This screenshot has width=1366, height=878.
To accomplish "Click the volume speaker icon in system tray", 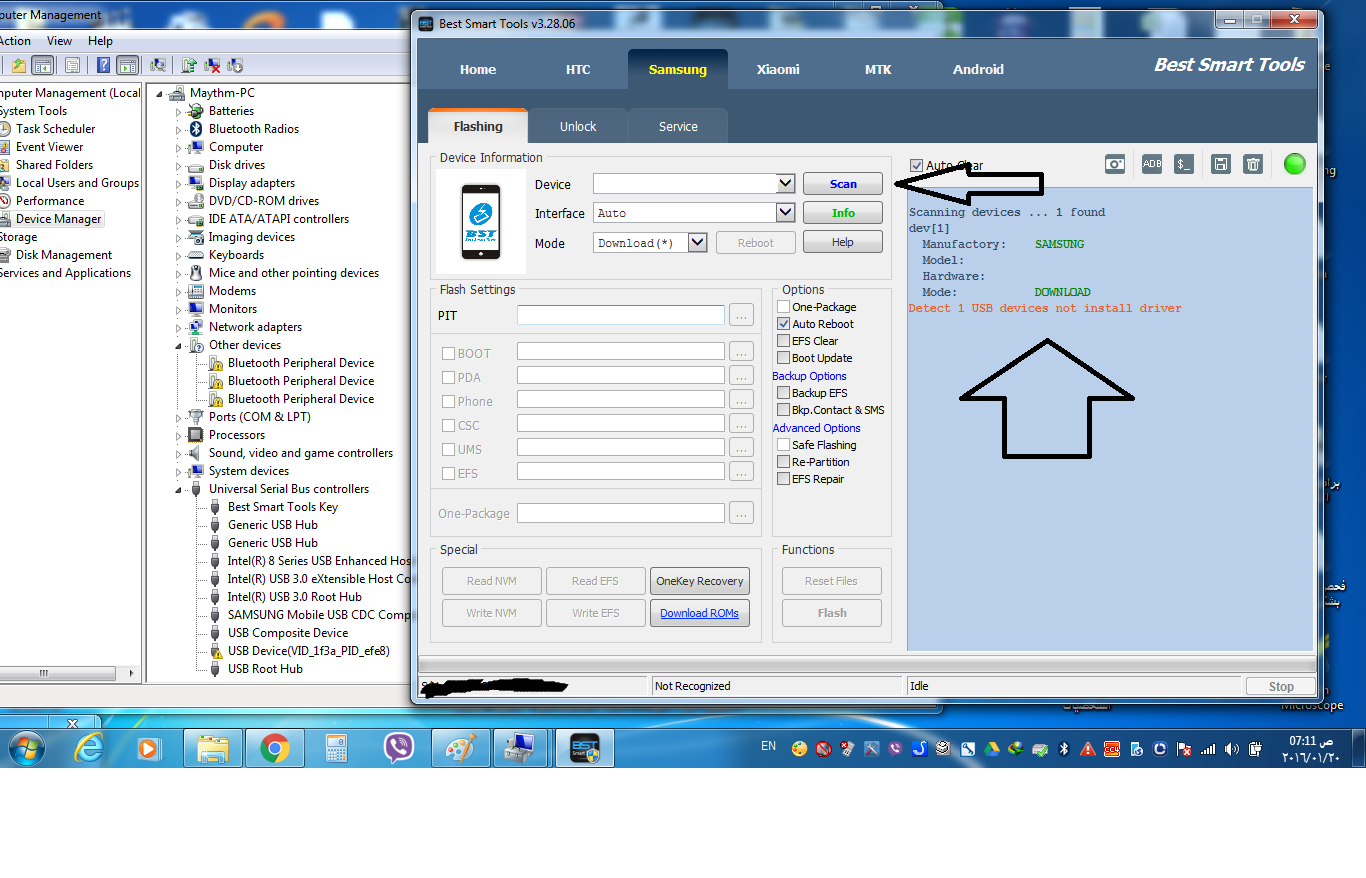I will click(x=1230, y=748).
